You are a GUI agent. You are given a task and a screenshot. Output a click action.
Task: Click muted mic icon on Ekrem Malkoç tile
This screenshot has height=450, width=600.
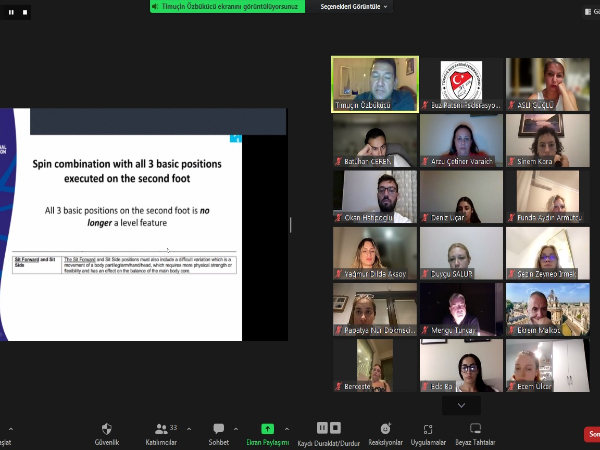pos(511,330)
